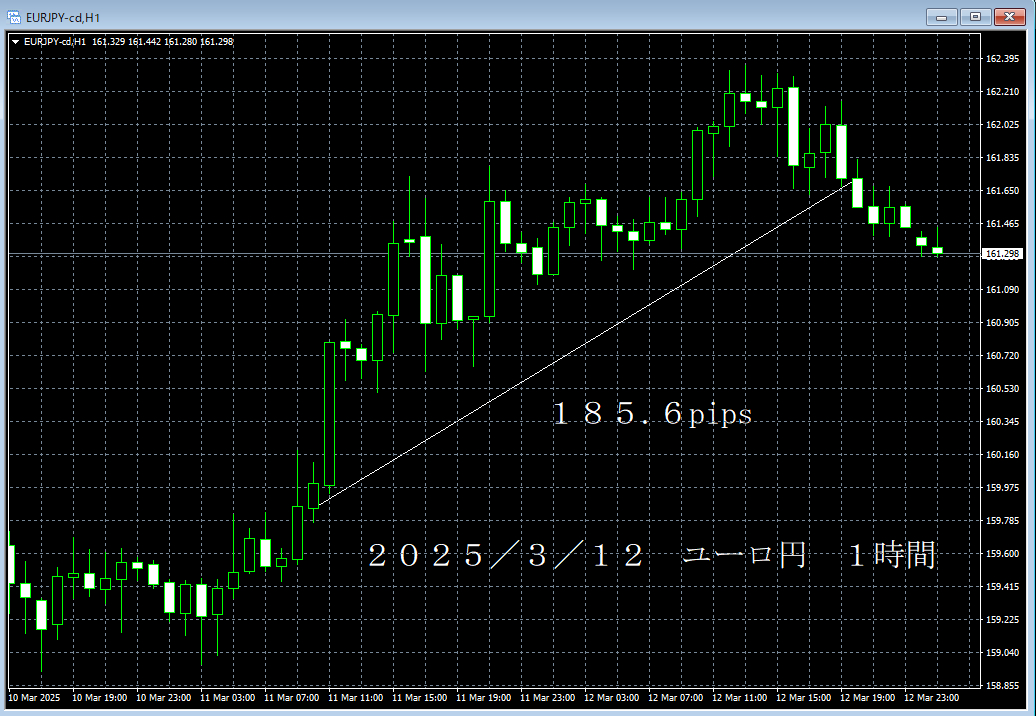Click the 11 Mar 19:00 time label
The image size is (1036, 716).
point(484,698)
